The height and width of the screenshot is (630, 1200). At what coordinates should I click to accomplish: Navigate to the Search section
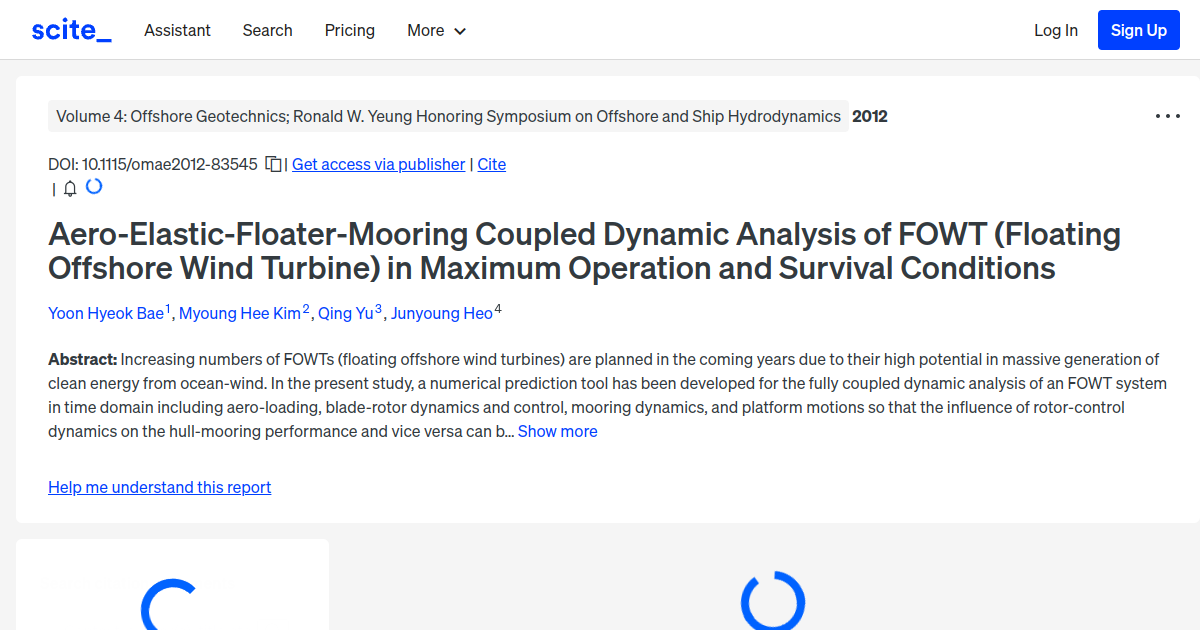267,31
